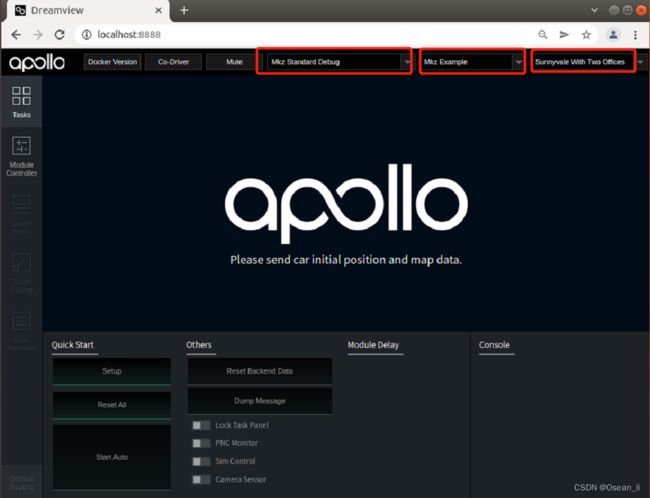The height and width of the screenshot is (498, 650).
Task: Open the browser profile avatar
Action: 613,35
